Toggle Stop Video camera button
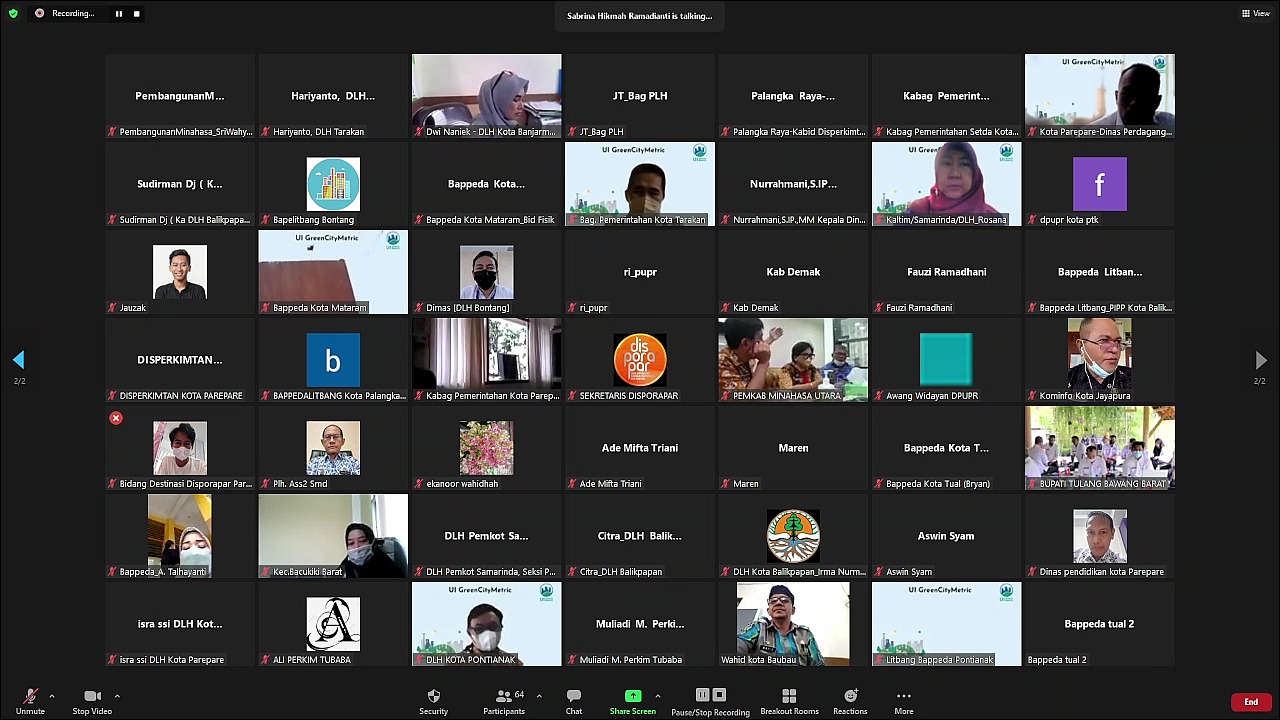This screenshot has width=1280, height=720. coord(92,701)
